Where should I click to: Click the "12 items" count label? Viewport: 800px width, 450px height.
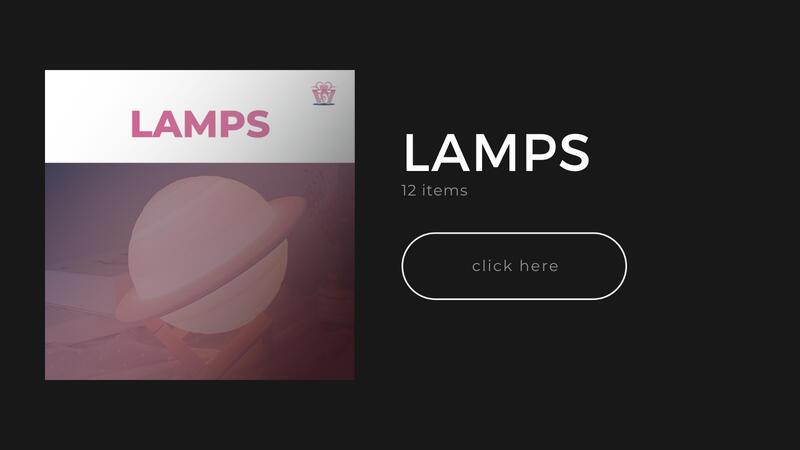point(434,190)
